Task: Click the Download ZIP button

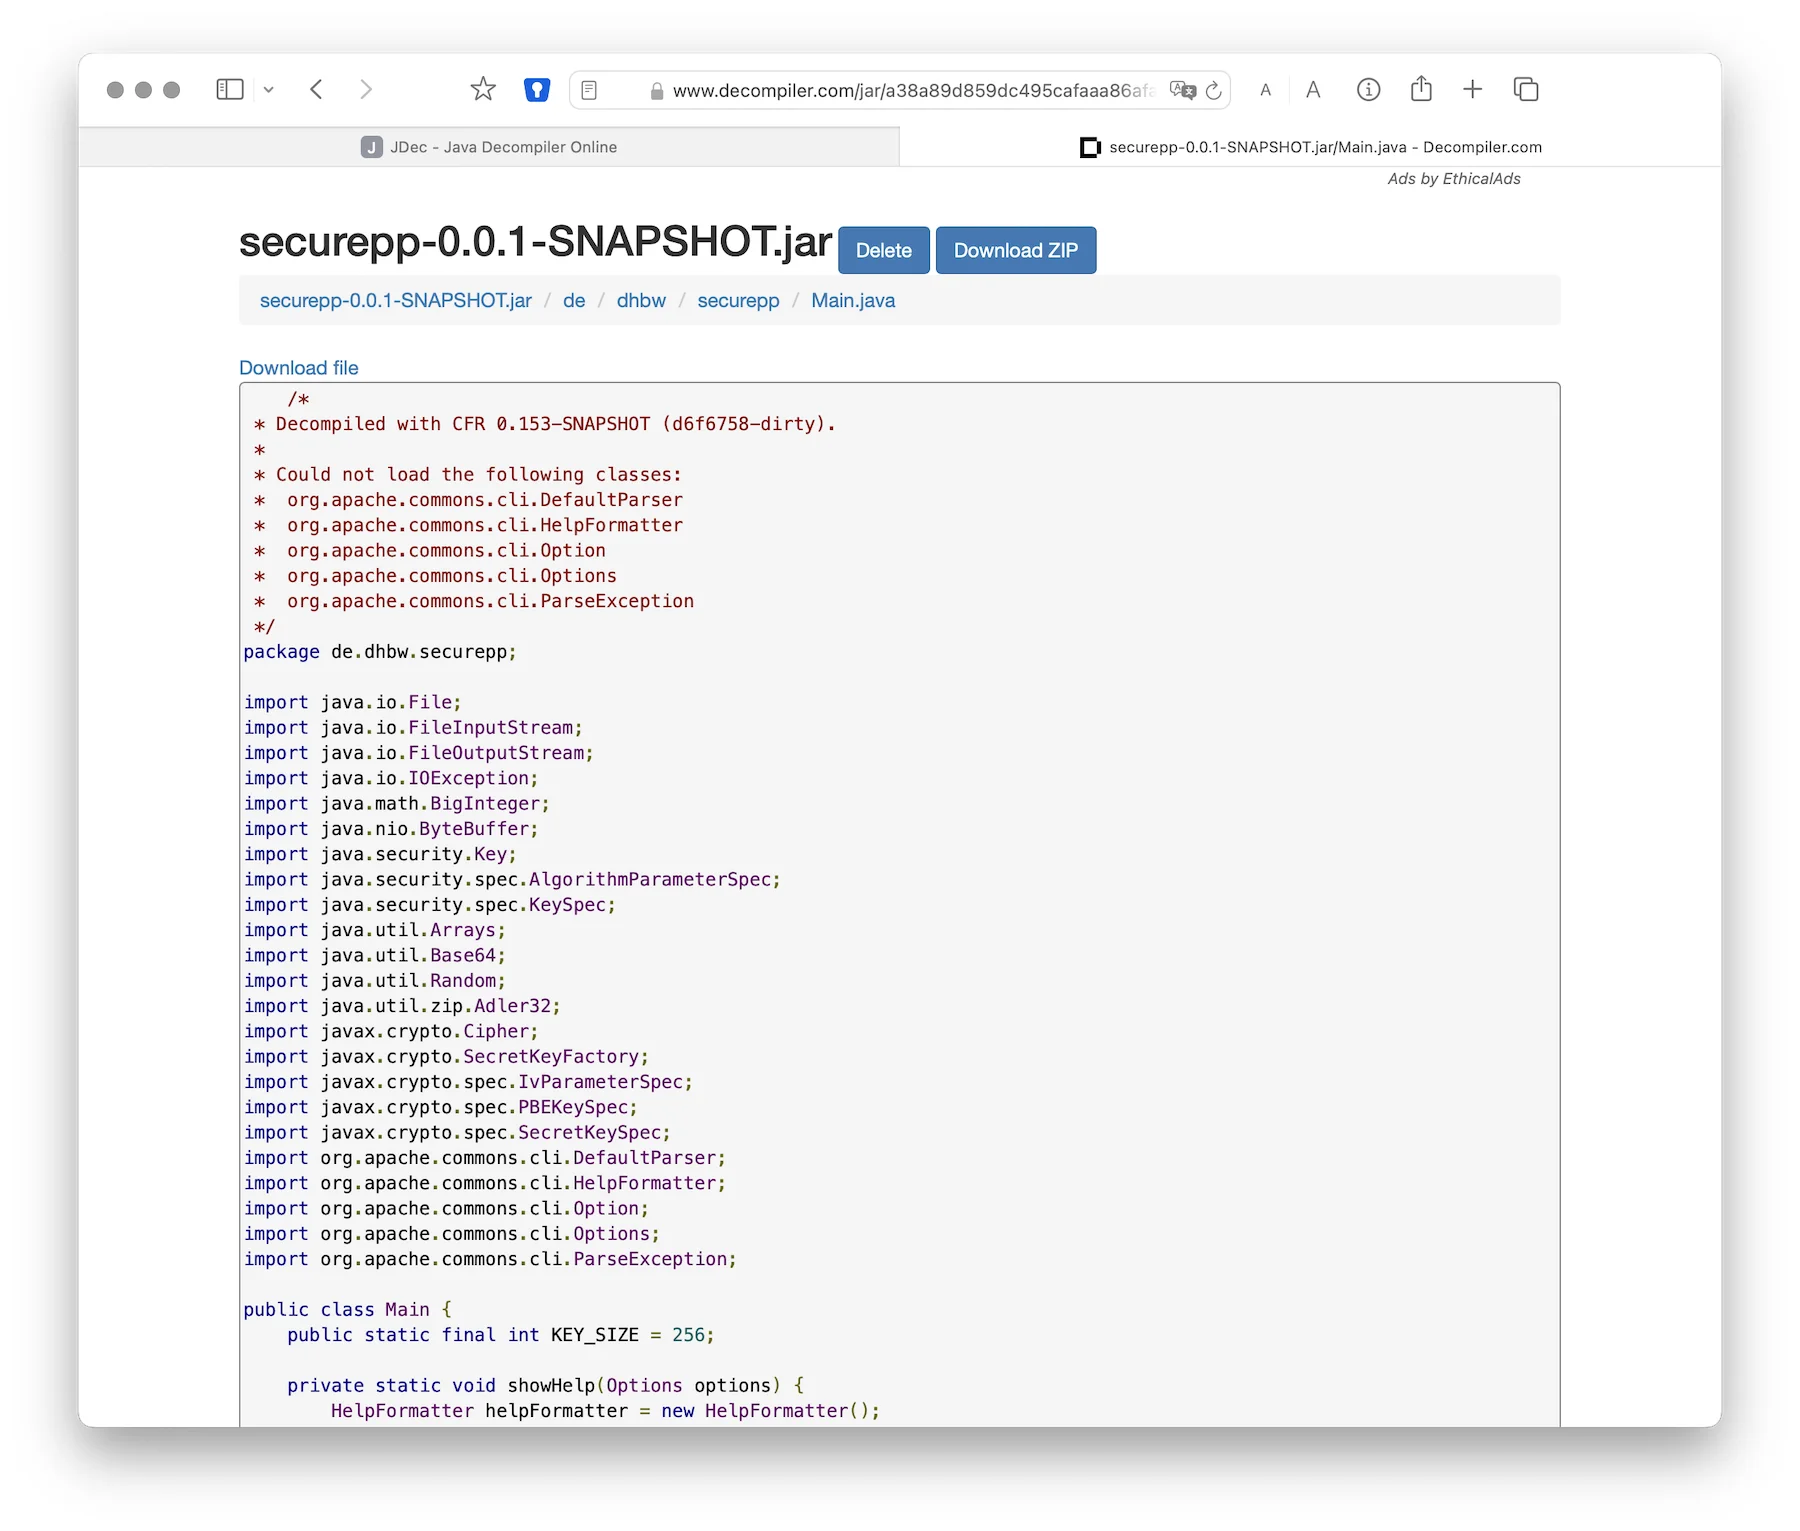Action: [1015, 250]
